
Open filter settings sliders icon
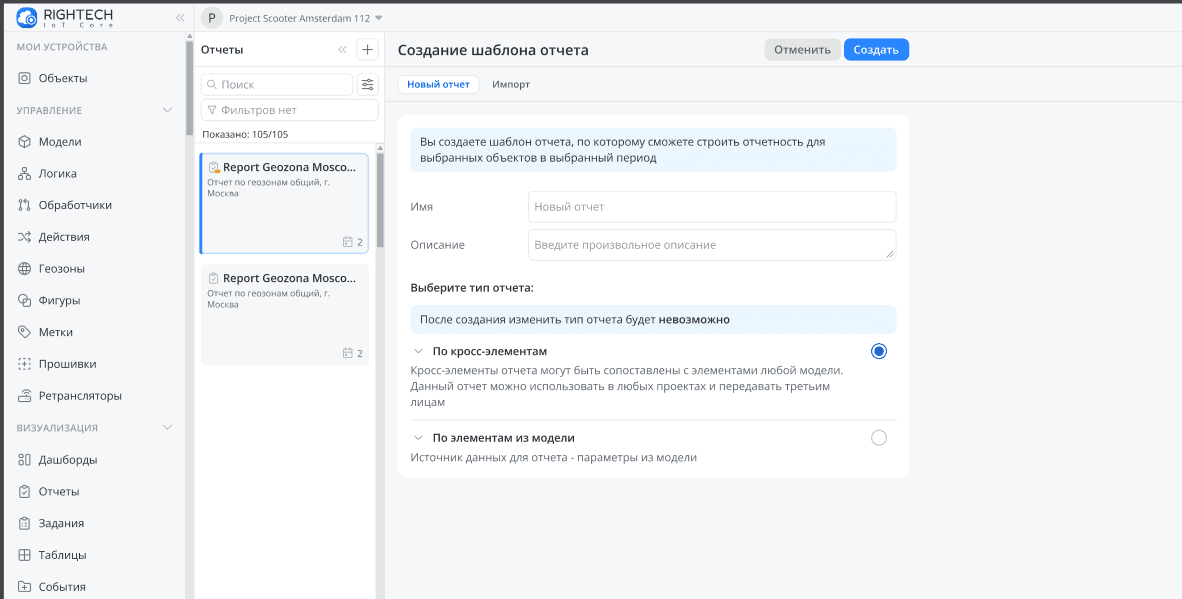(x=368, y=85)
